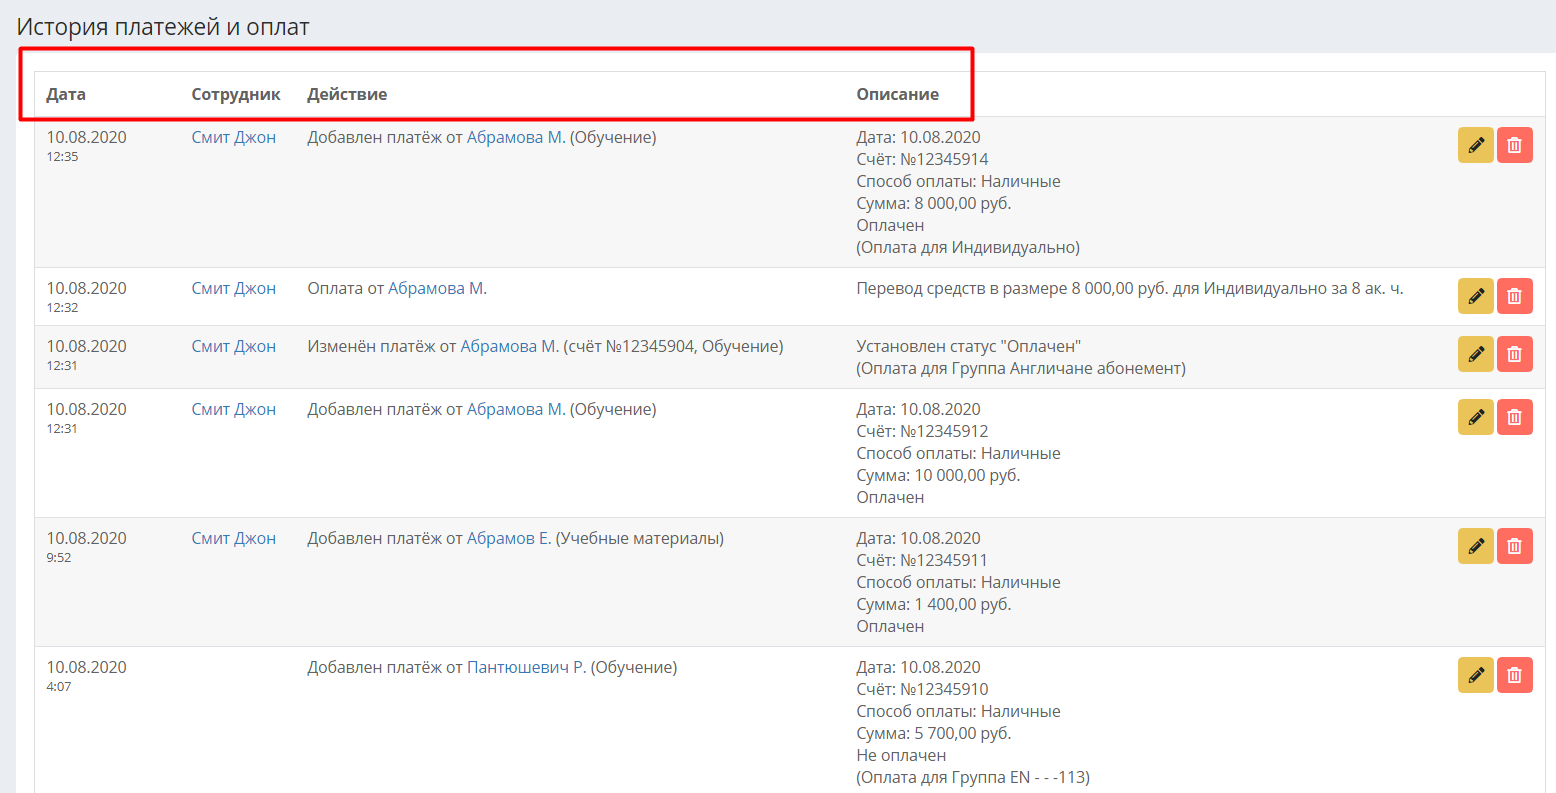
Task: Open employee Смит Джон in 9:52 row
Action: point(233,539)
